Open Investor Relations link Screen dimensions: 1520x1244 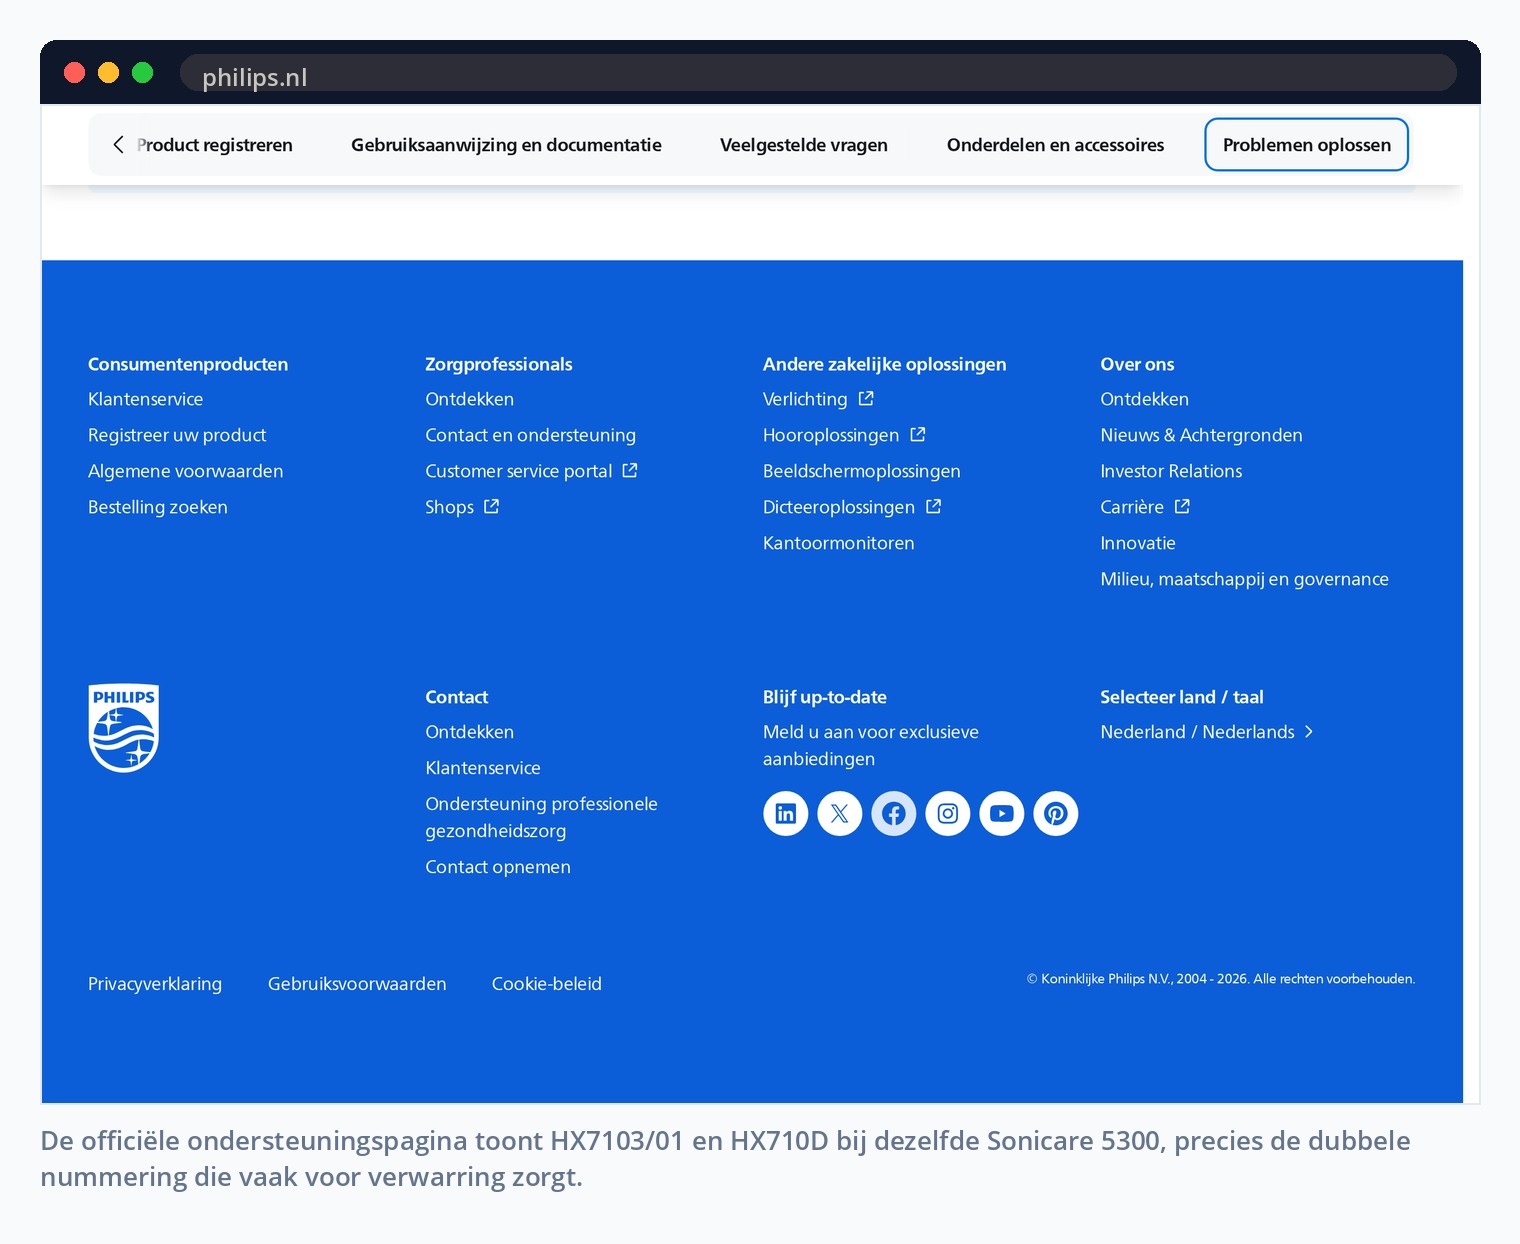1171,471
